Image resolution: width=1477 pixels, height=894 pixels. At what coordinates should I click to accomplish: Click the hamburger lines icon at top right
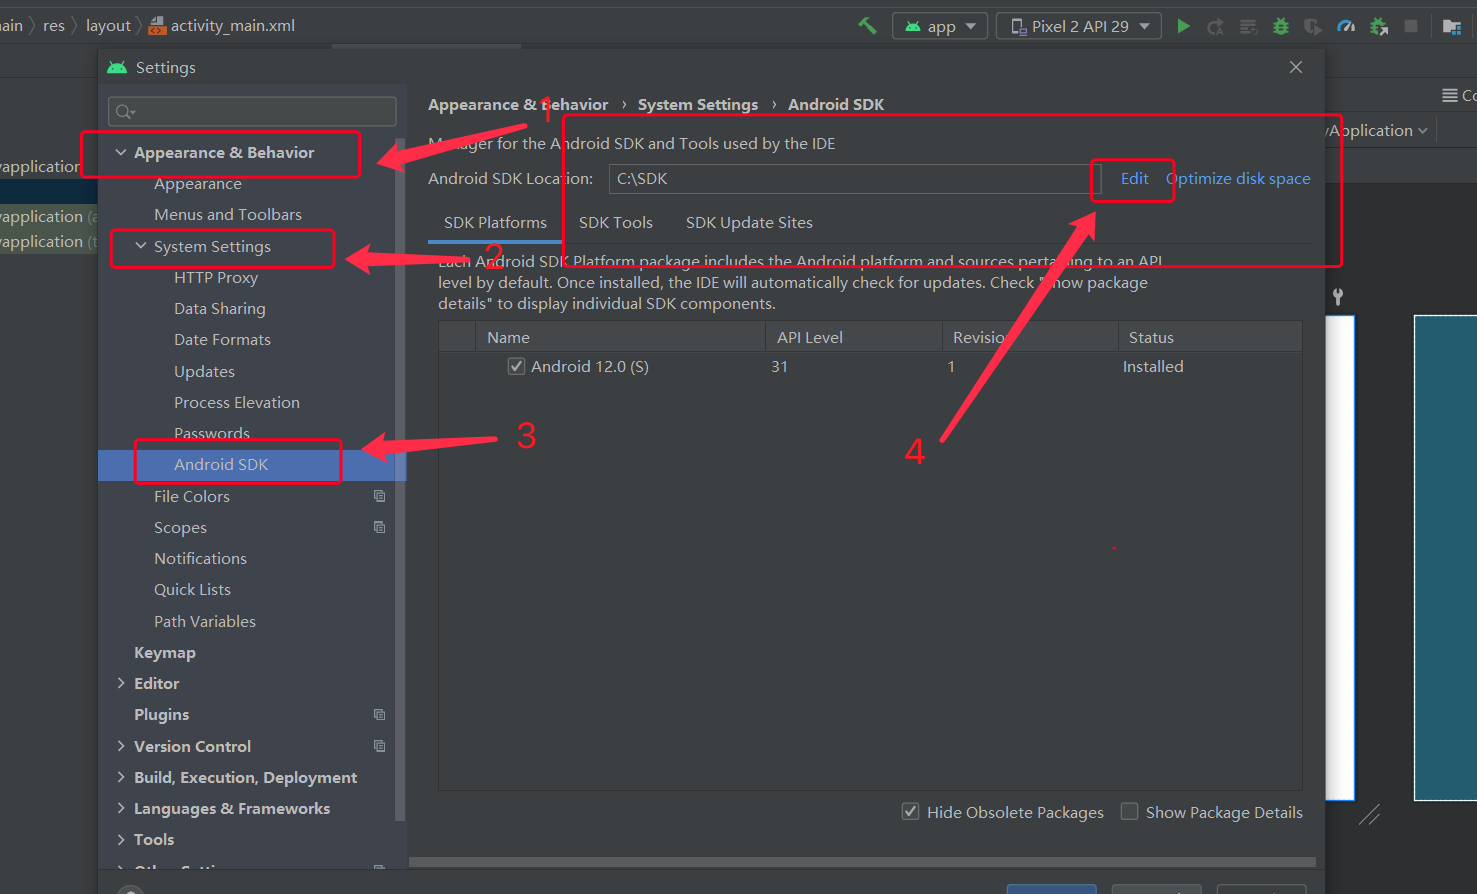(1449, 95)
